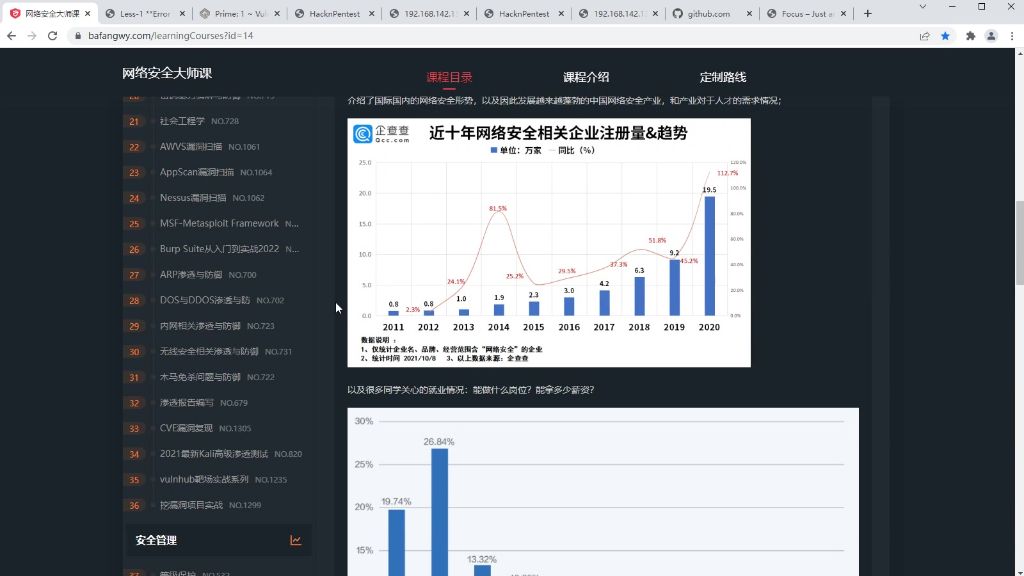Click the page vertical scrollbar thumb

tap(1019, 243)
